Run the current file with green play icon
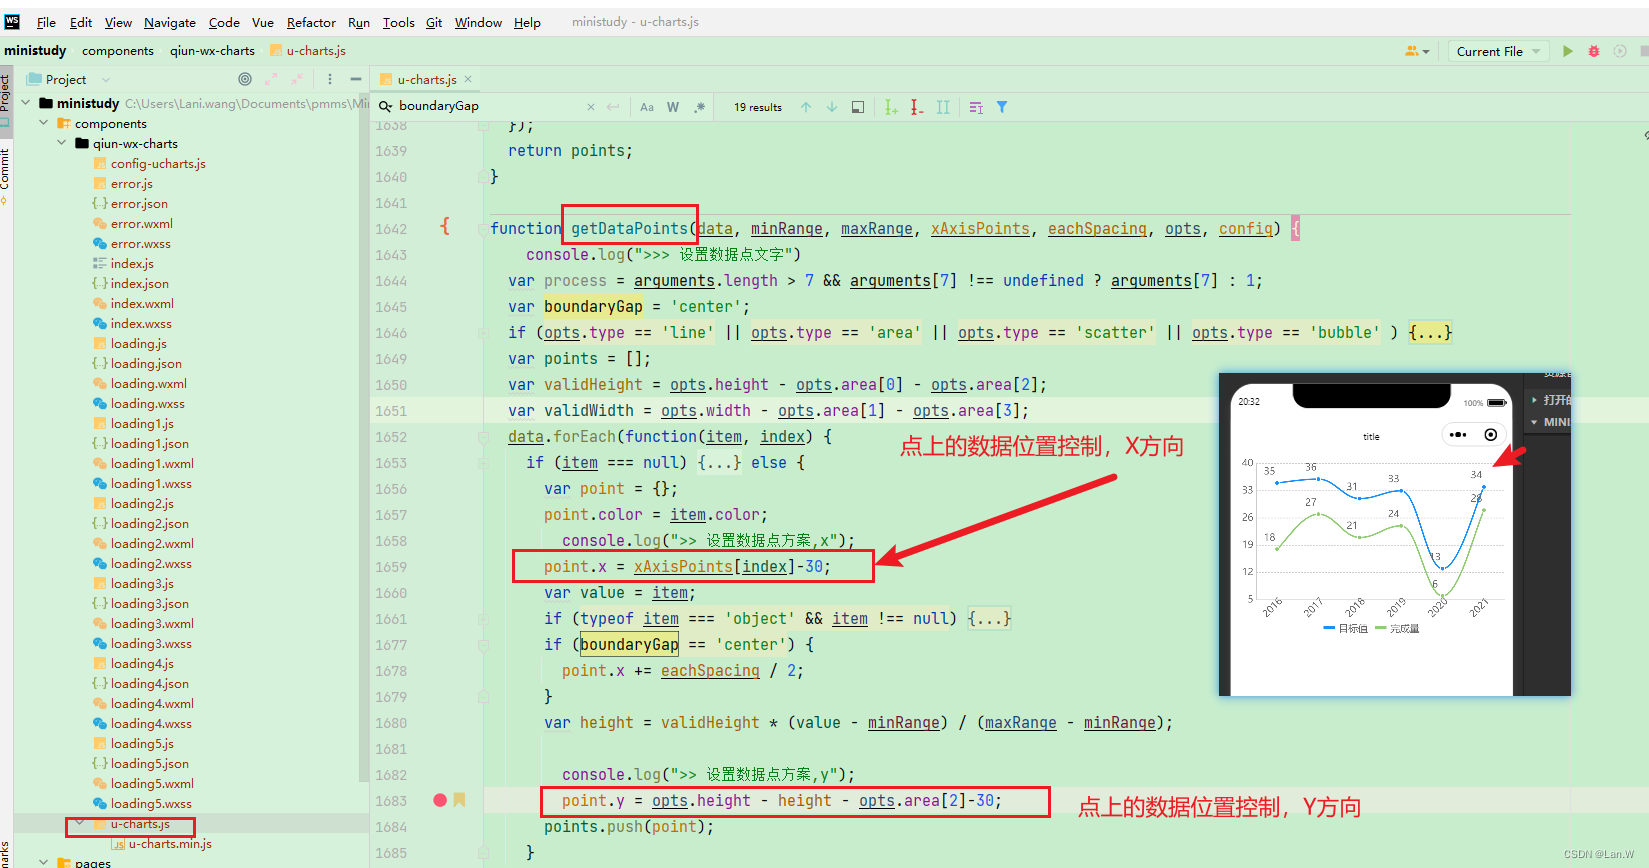 pyautogui.click(x=1568, y=51)
